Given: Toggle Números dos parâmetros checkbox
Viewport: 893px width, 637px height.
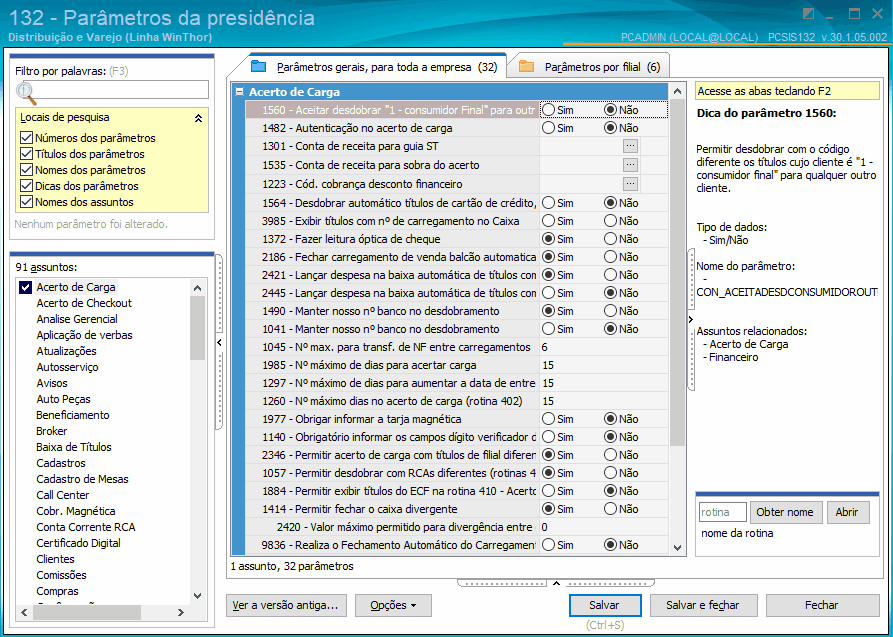Looking at the screenshot, I should [26, 138].
